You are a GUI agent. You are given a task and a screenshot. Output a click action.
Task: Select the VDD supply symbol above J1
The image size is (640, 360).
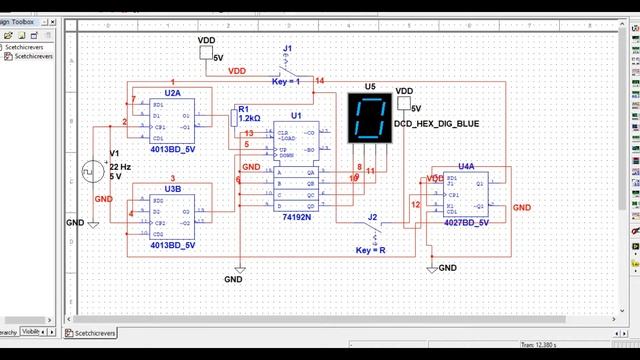point(206,53)
